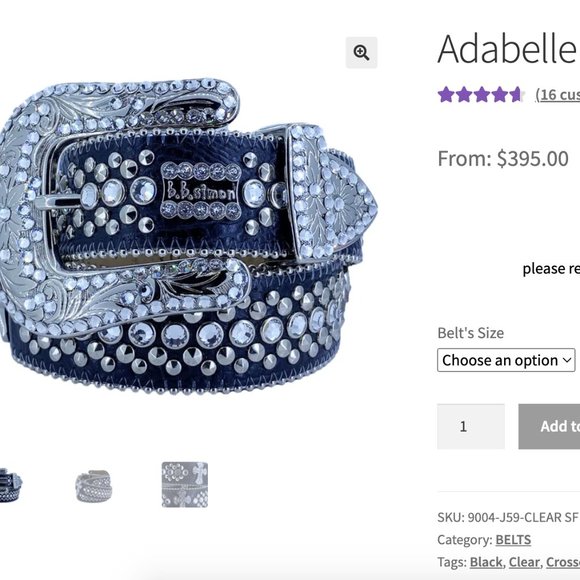Viewport: 580px width, 580px height.
Task: Click the chevron in Choose an option
Action: [x=567, y=360]
